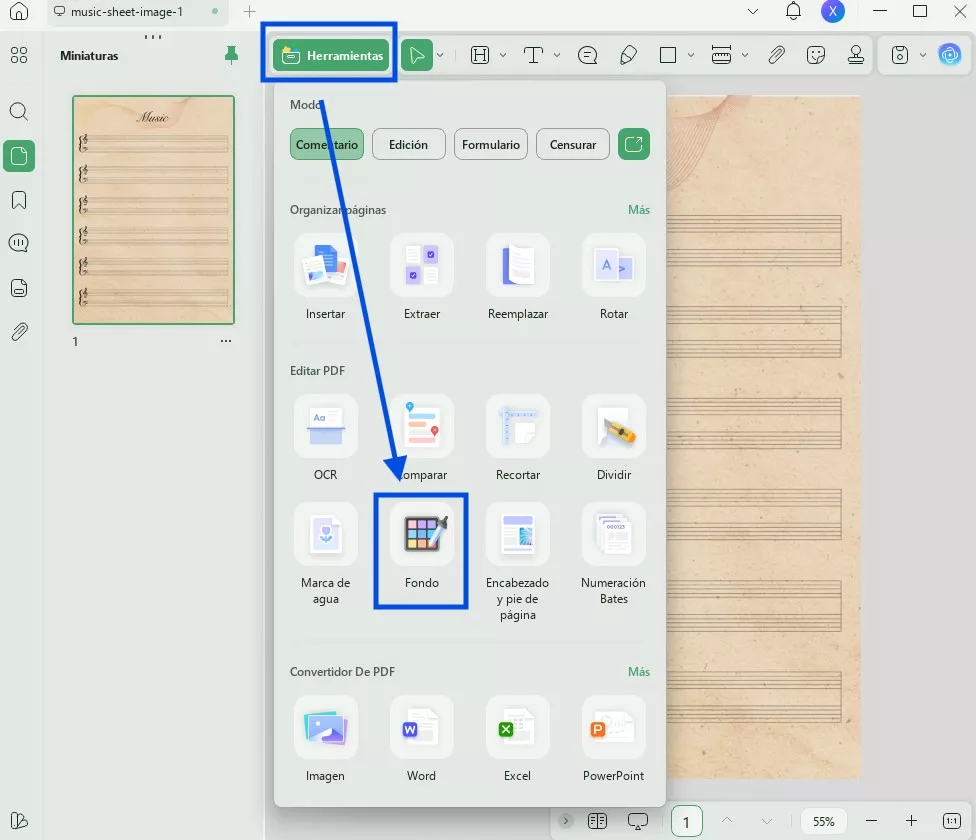Go to the home screen icon
Screen dimensions: 976x840
(19, 11)
